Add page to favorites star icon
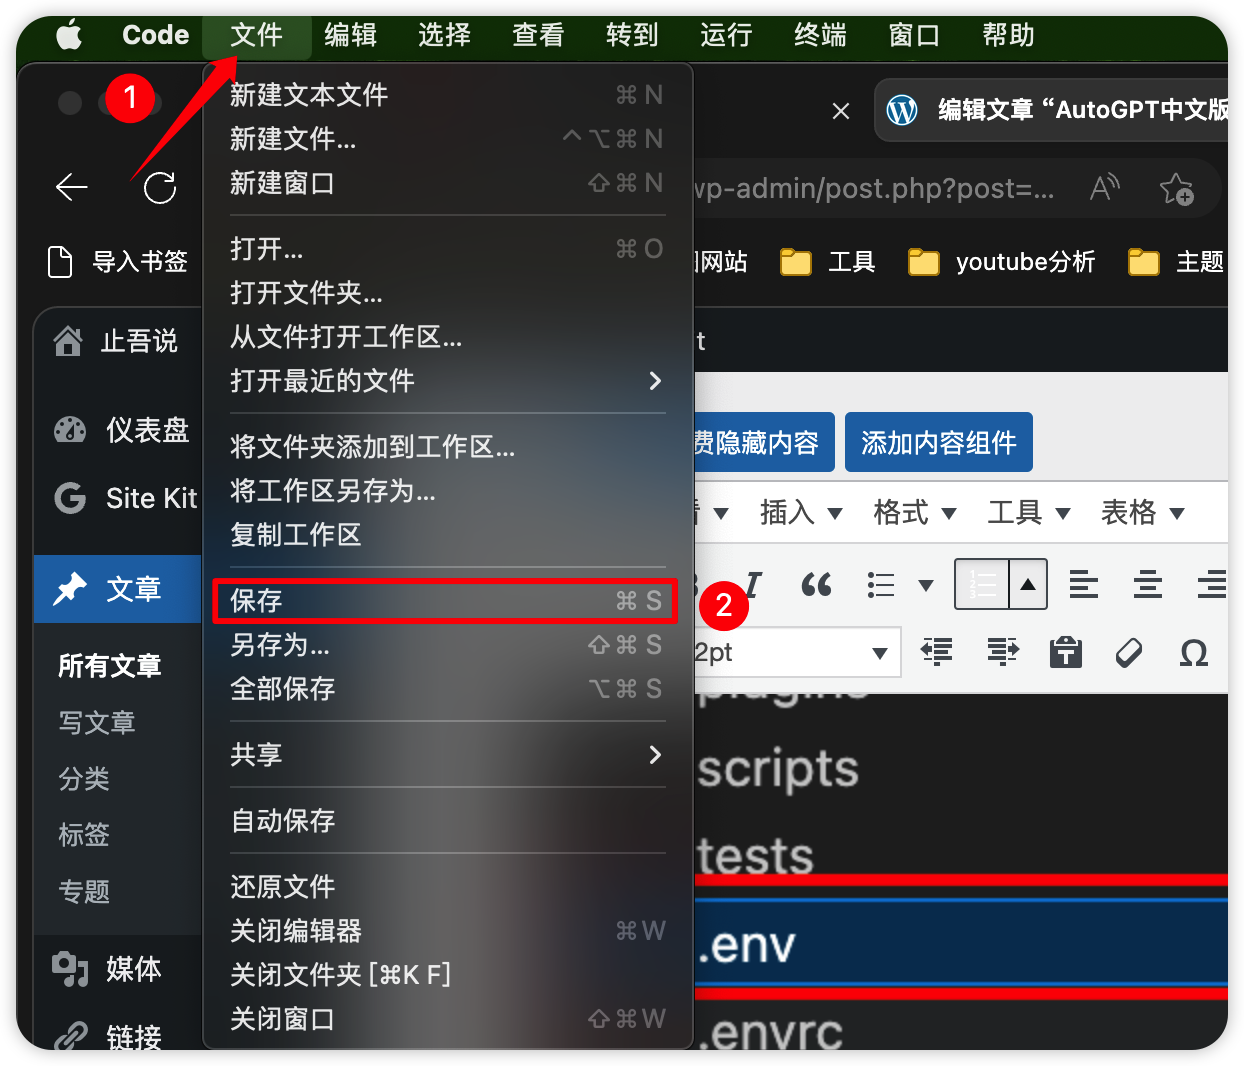Screen dimensions: 1244x1066 coord(1177,188)
